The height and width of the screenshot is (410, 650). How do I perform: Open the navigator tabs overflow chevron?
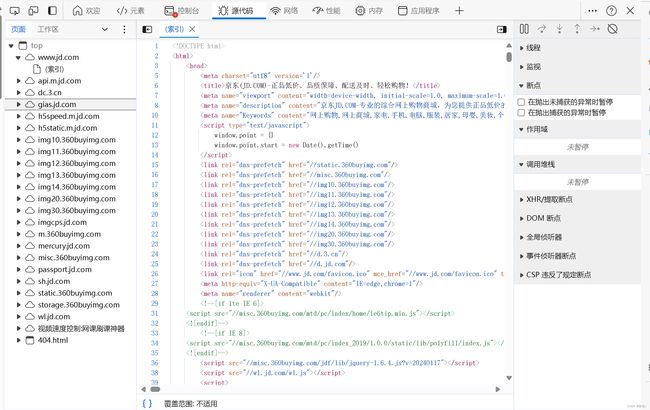[x=105, y=29]
